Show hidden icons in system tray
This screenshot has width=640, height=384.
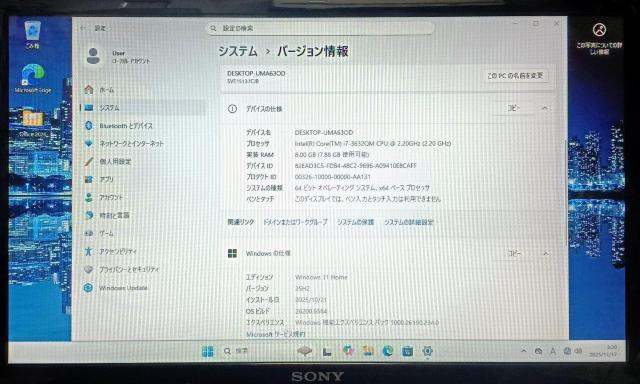tap(524, 351)
